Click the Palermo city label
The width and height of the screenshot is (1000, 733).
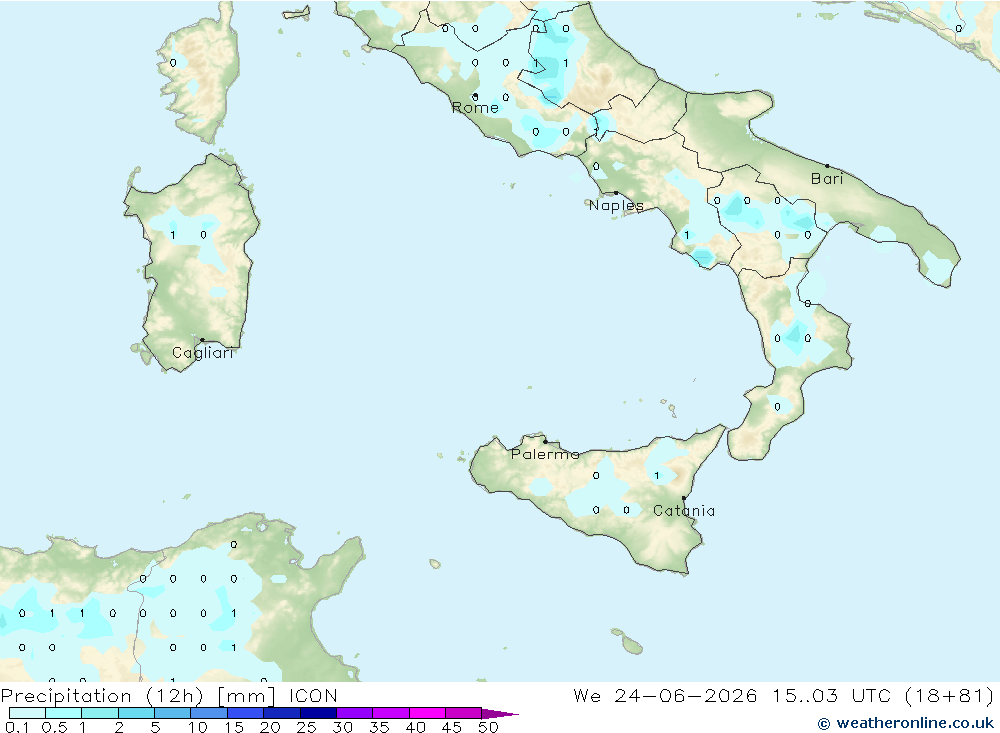(545, 454)
